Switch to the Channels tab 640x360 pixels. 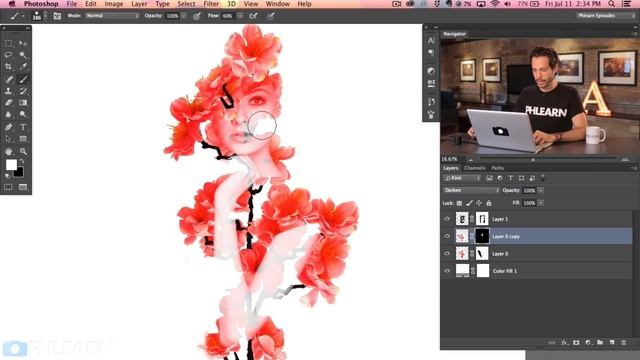(x=475, y=168)
